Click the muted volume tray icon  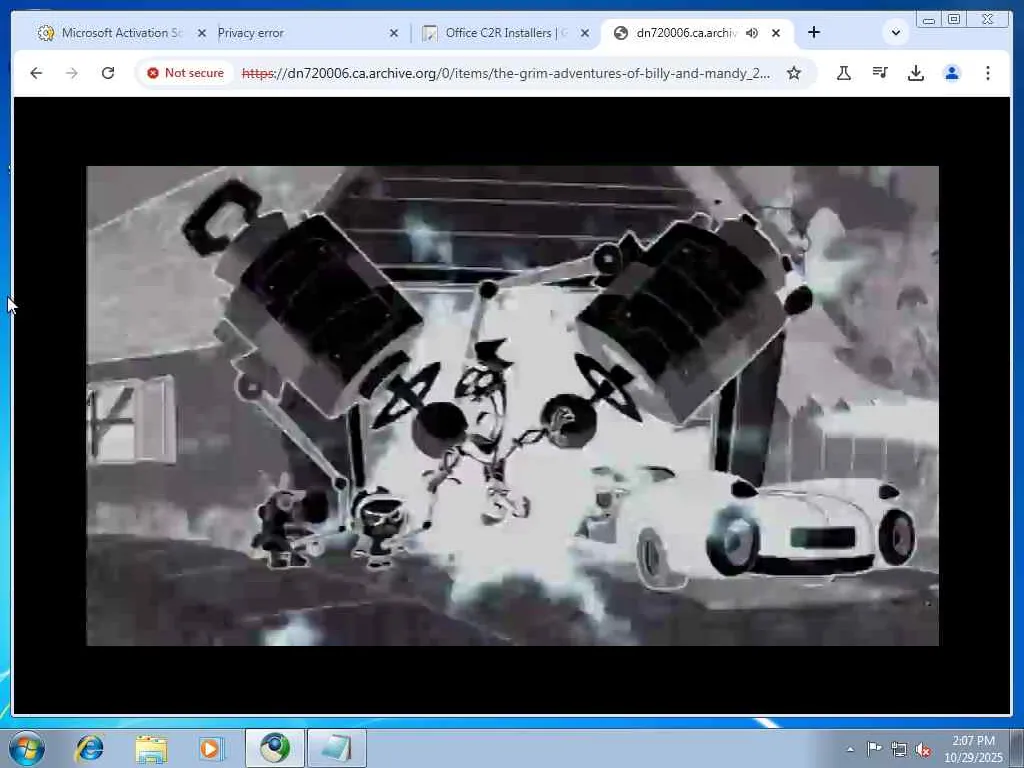[923, 749]
